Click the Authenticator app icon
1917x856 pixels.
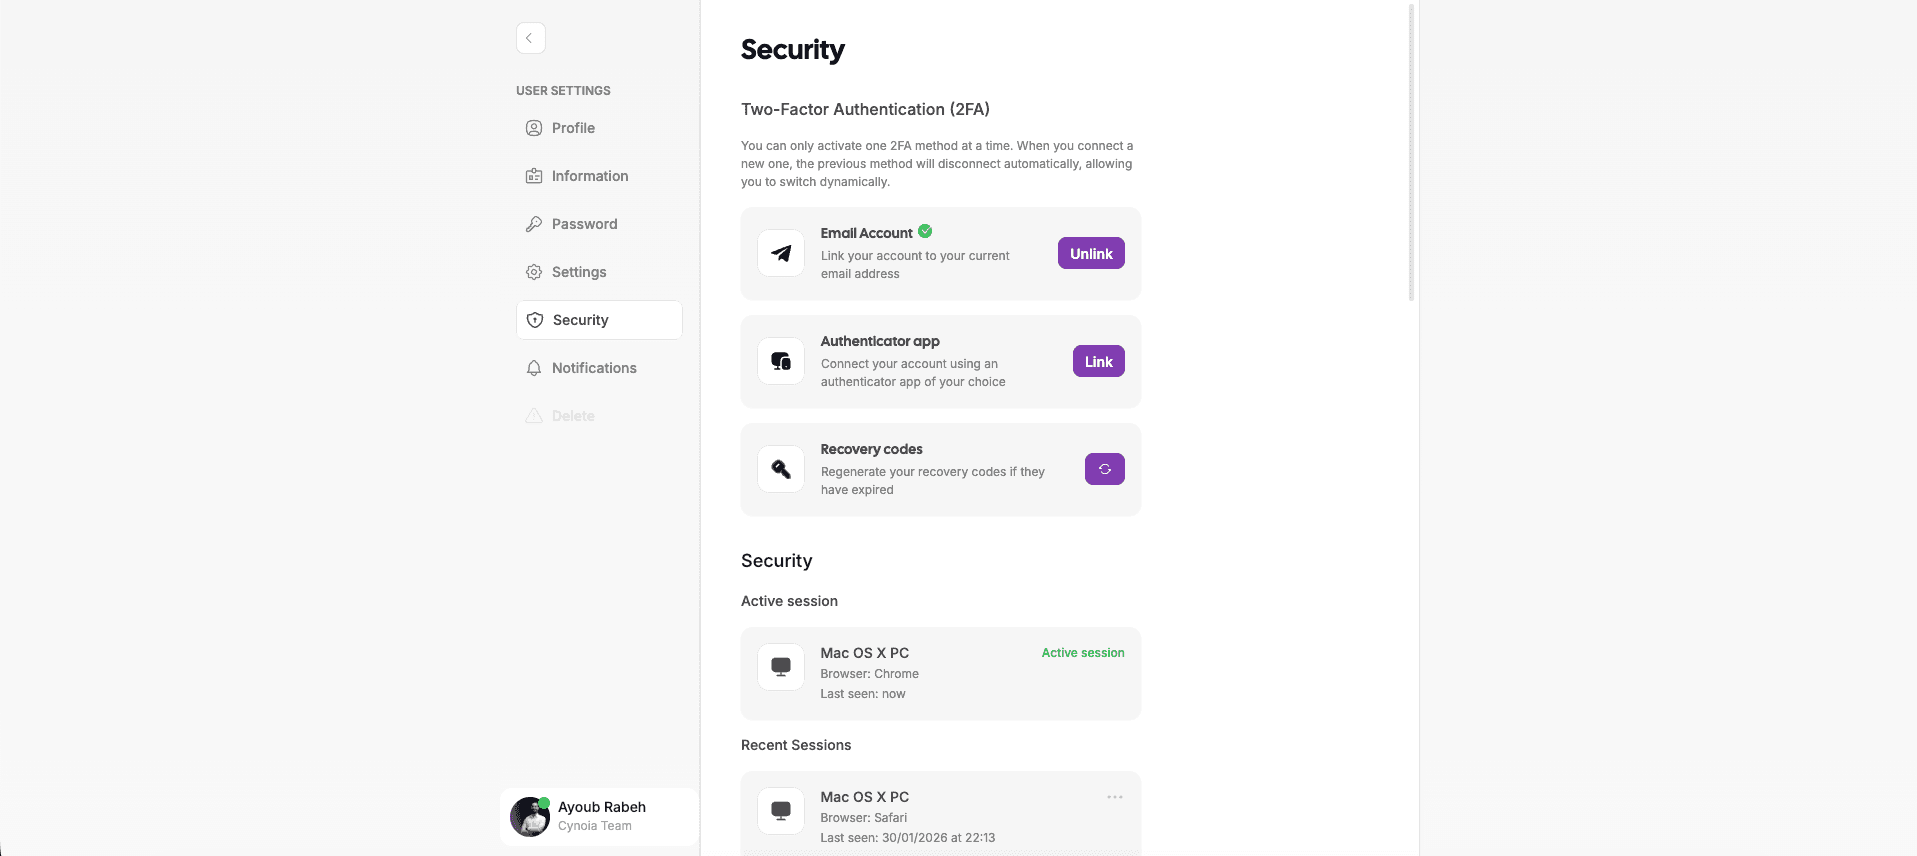781,362
